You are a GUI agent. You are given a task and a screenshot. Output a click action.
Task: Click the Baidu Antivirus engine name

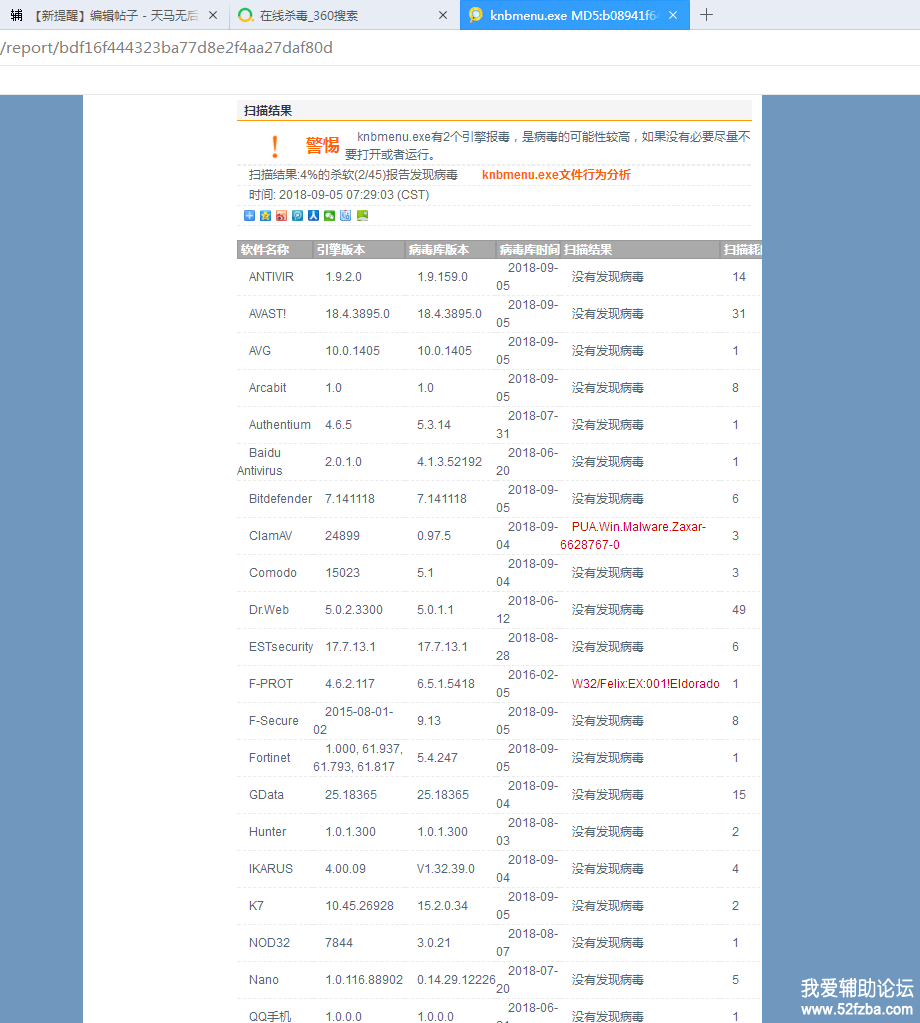point(261,462)
